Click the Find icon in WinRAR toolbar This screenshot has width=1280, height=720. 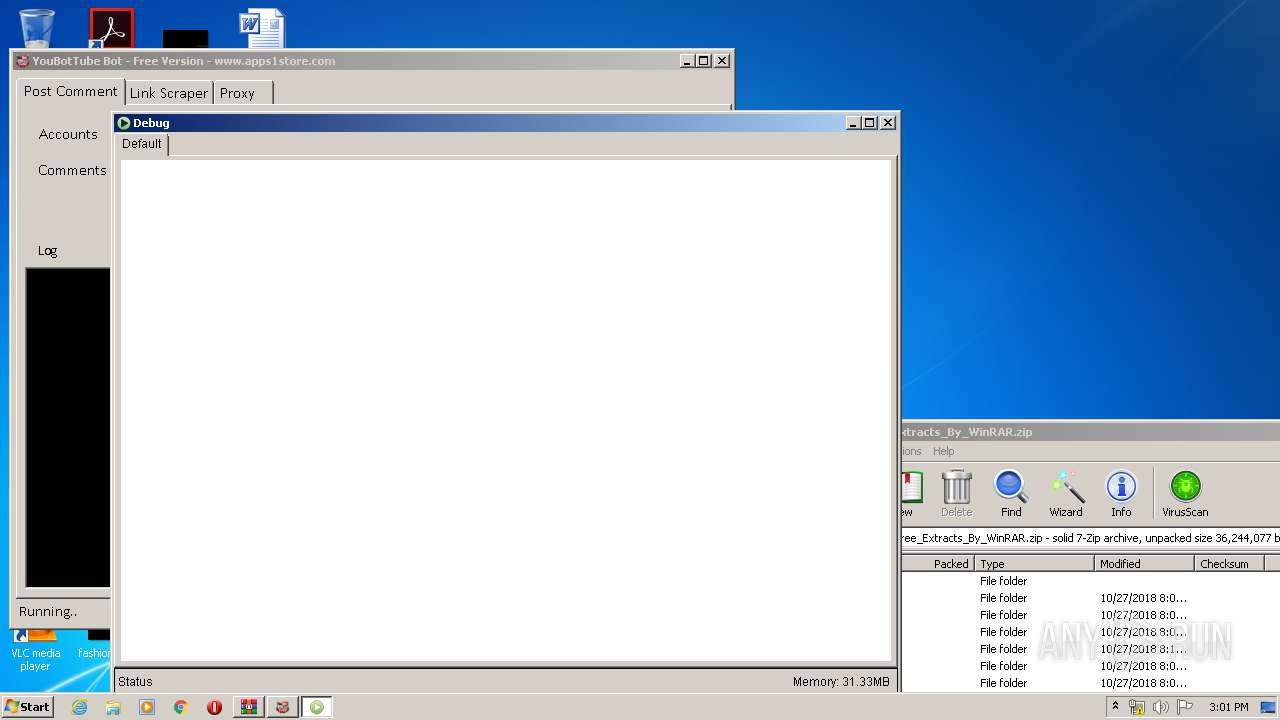(1011, 494)
